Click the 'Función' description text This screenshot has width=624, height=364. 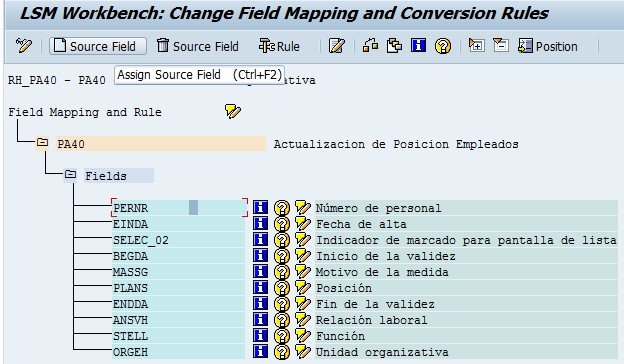[x=340, y=336]
